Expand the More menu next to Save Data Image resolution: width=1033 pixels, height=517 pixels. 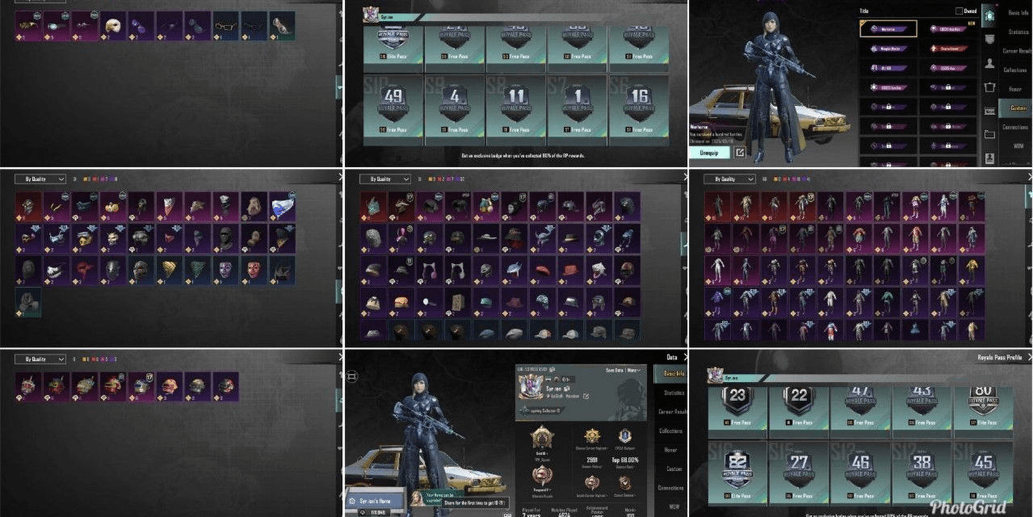tap(634, 370)
